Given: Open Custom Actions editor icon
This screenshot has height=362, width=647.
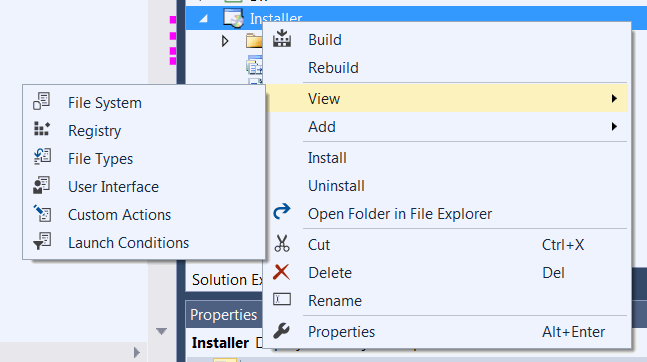Looking at the screenshot, I should 43,213.
